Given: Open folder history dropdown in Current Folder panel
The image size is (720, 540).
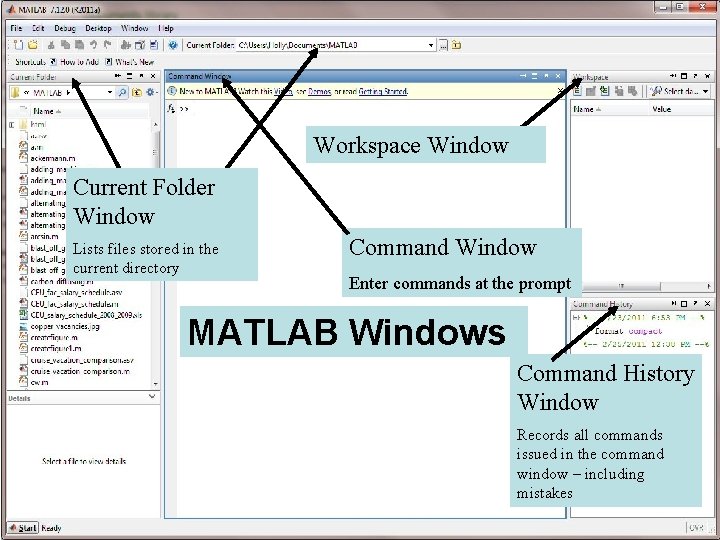Looking at the screenshot, I should (x=110, y=92).
